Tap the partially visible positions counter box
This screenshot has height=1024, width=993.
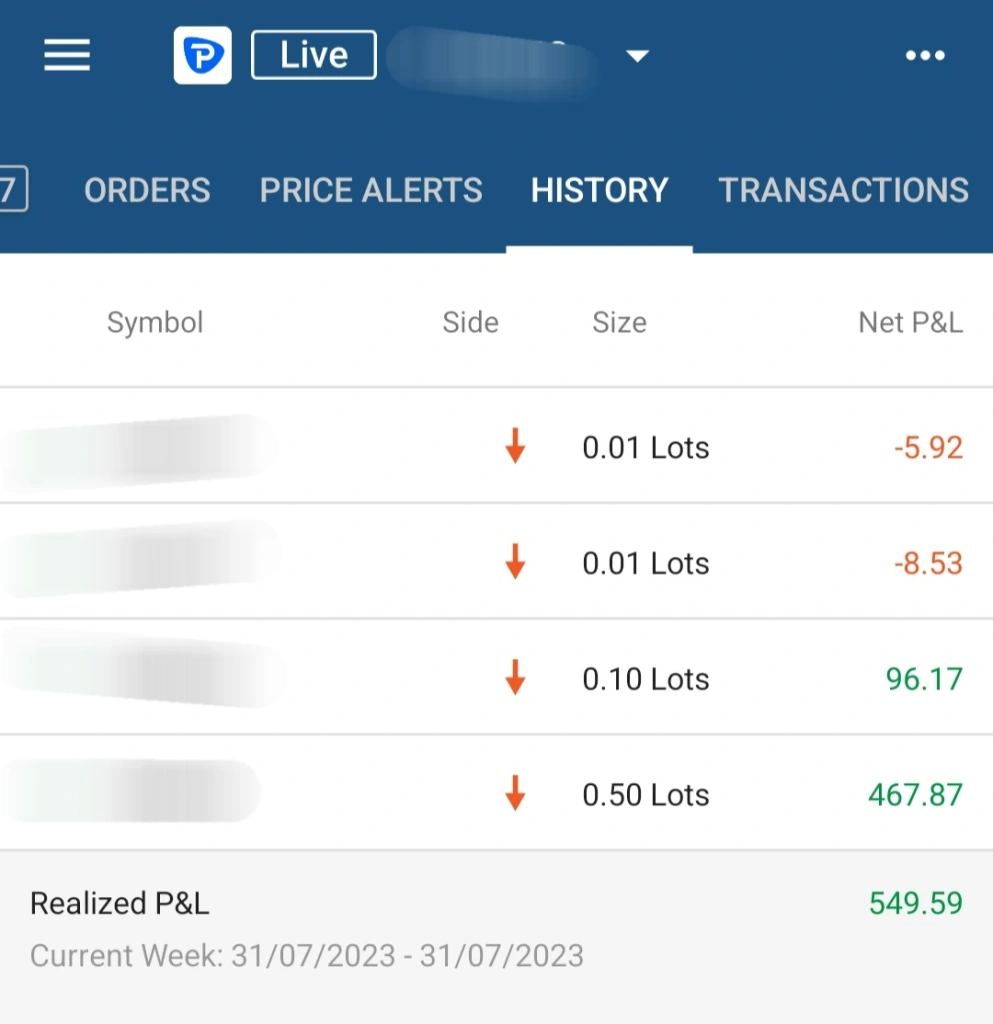pos(13,189)
